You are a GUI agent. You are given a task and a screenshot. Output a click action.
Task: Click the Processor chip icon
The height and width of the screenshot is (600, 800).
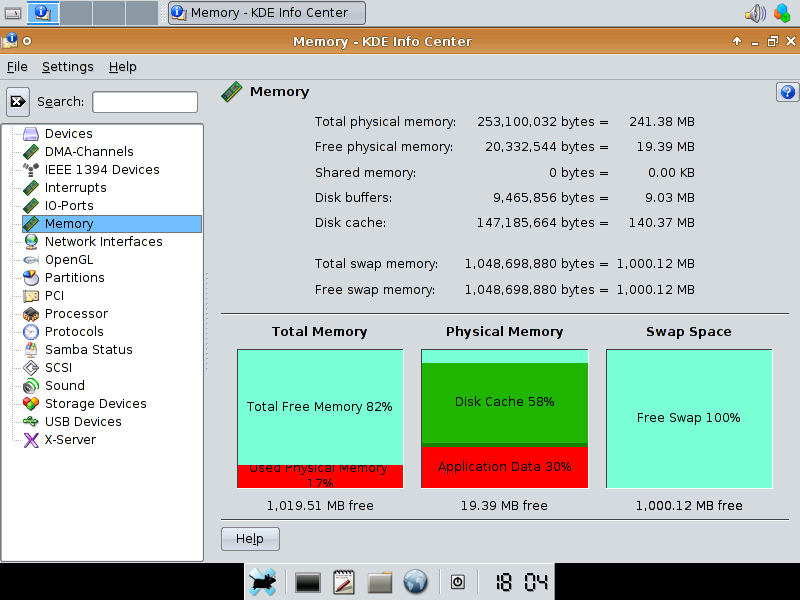[31, 314]
